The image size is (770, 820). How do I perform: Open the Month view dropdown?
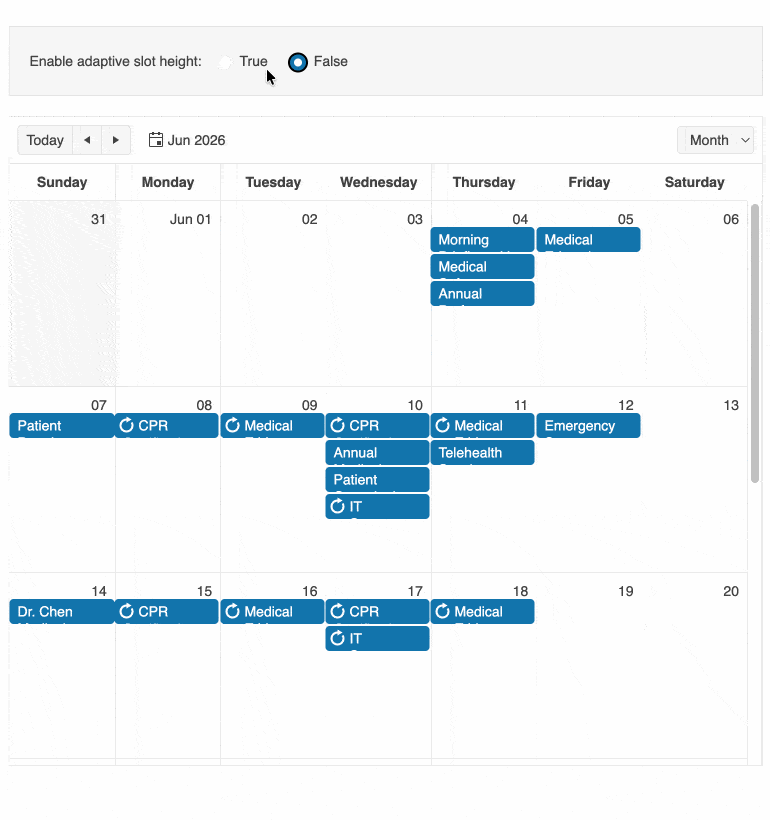tap(715, 139)
